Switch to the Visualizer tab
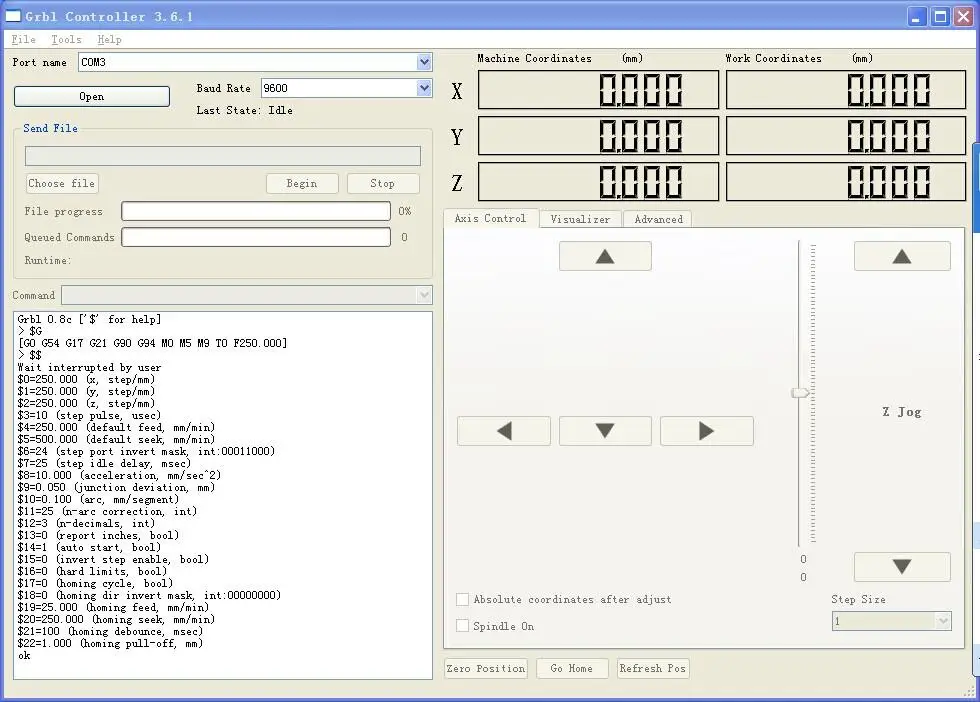Viewport: 980px width, 702px height. click(x=580, y=219)
